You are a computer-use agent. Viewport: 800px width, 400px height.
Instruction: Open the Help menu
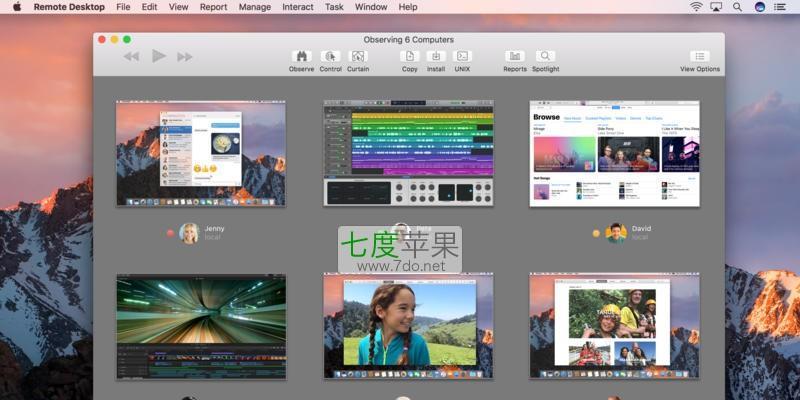(x=408, y=7)
